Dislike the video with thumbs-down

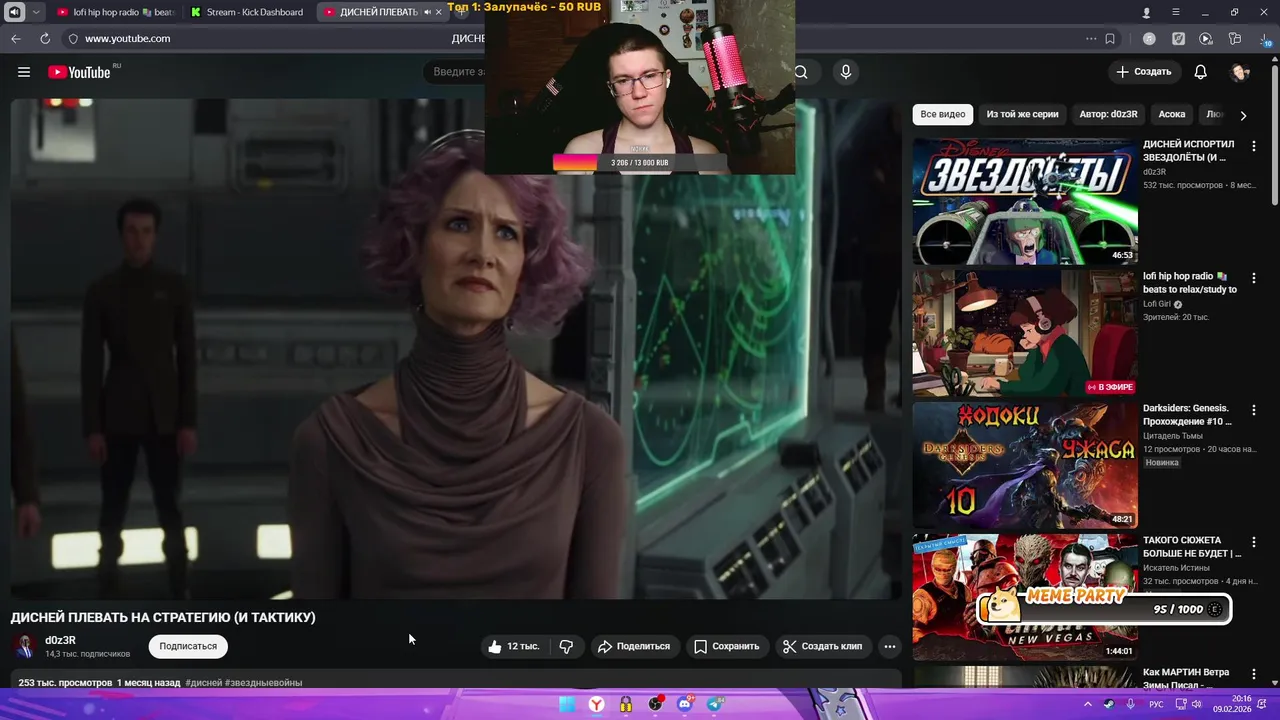(x=566, y=646)
